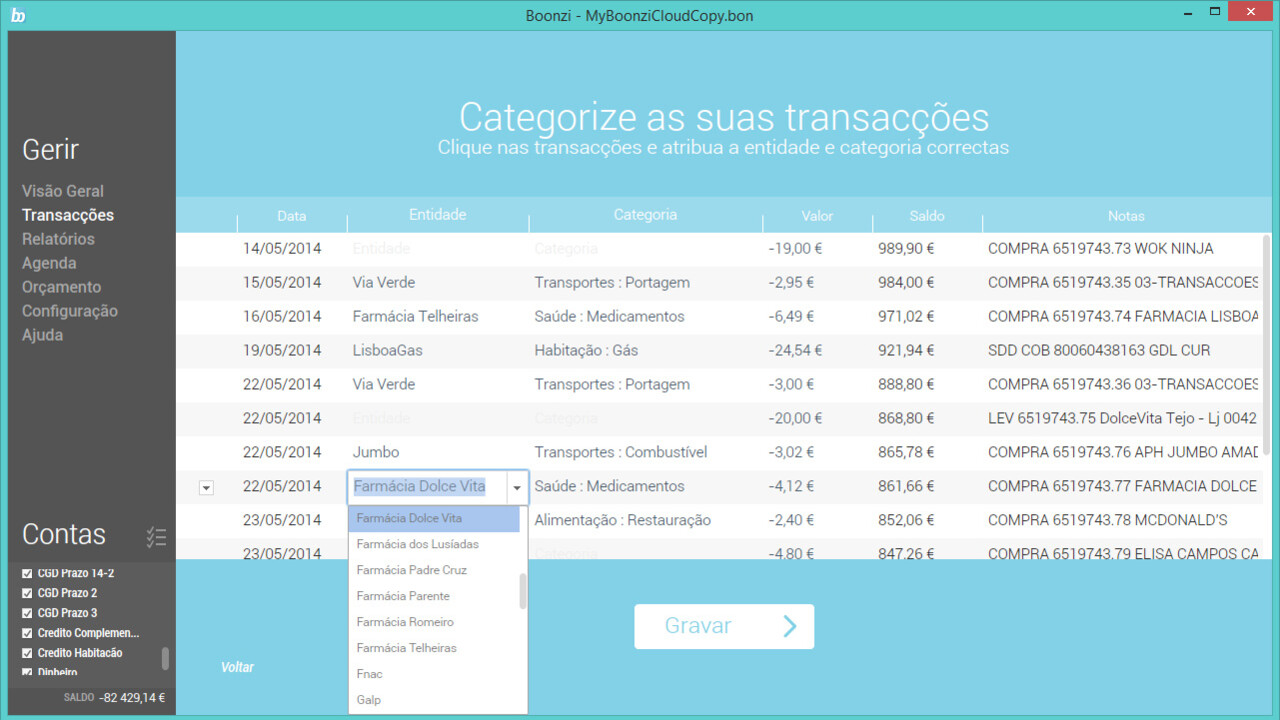The width and height of the screenshot is (1280, 720).
Task: Minimize the Boonzi window
Action: [1187, 13]
